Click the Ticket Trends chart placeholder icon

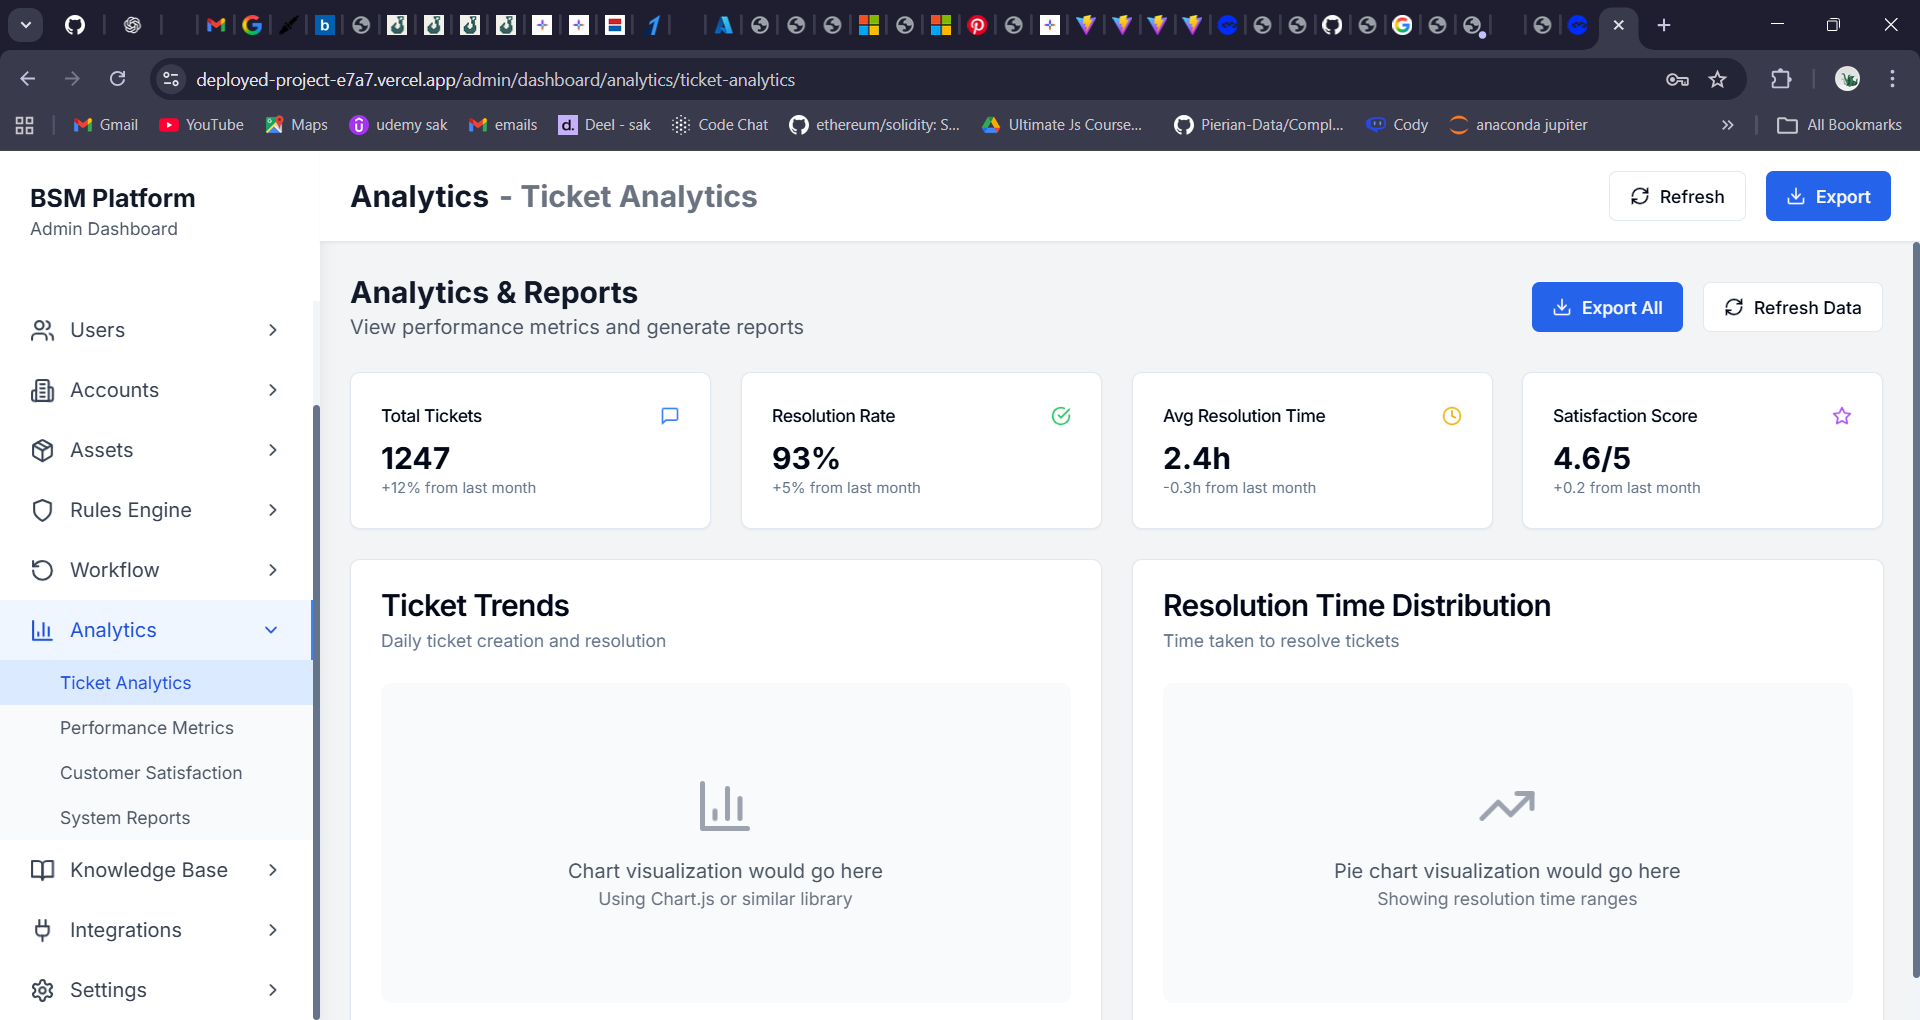pyautogui.click(x=725, y=806)
